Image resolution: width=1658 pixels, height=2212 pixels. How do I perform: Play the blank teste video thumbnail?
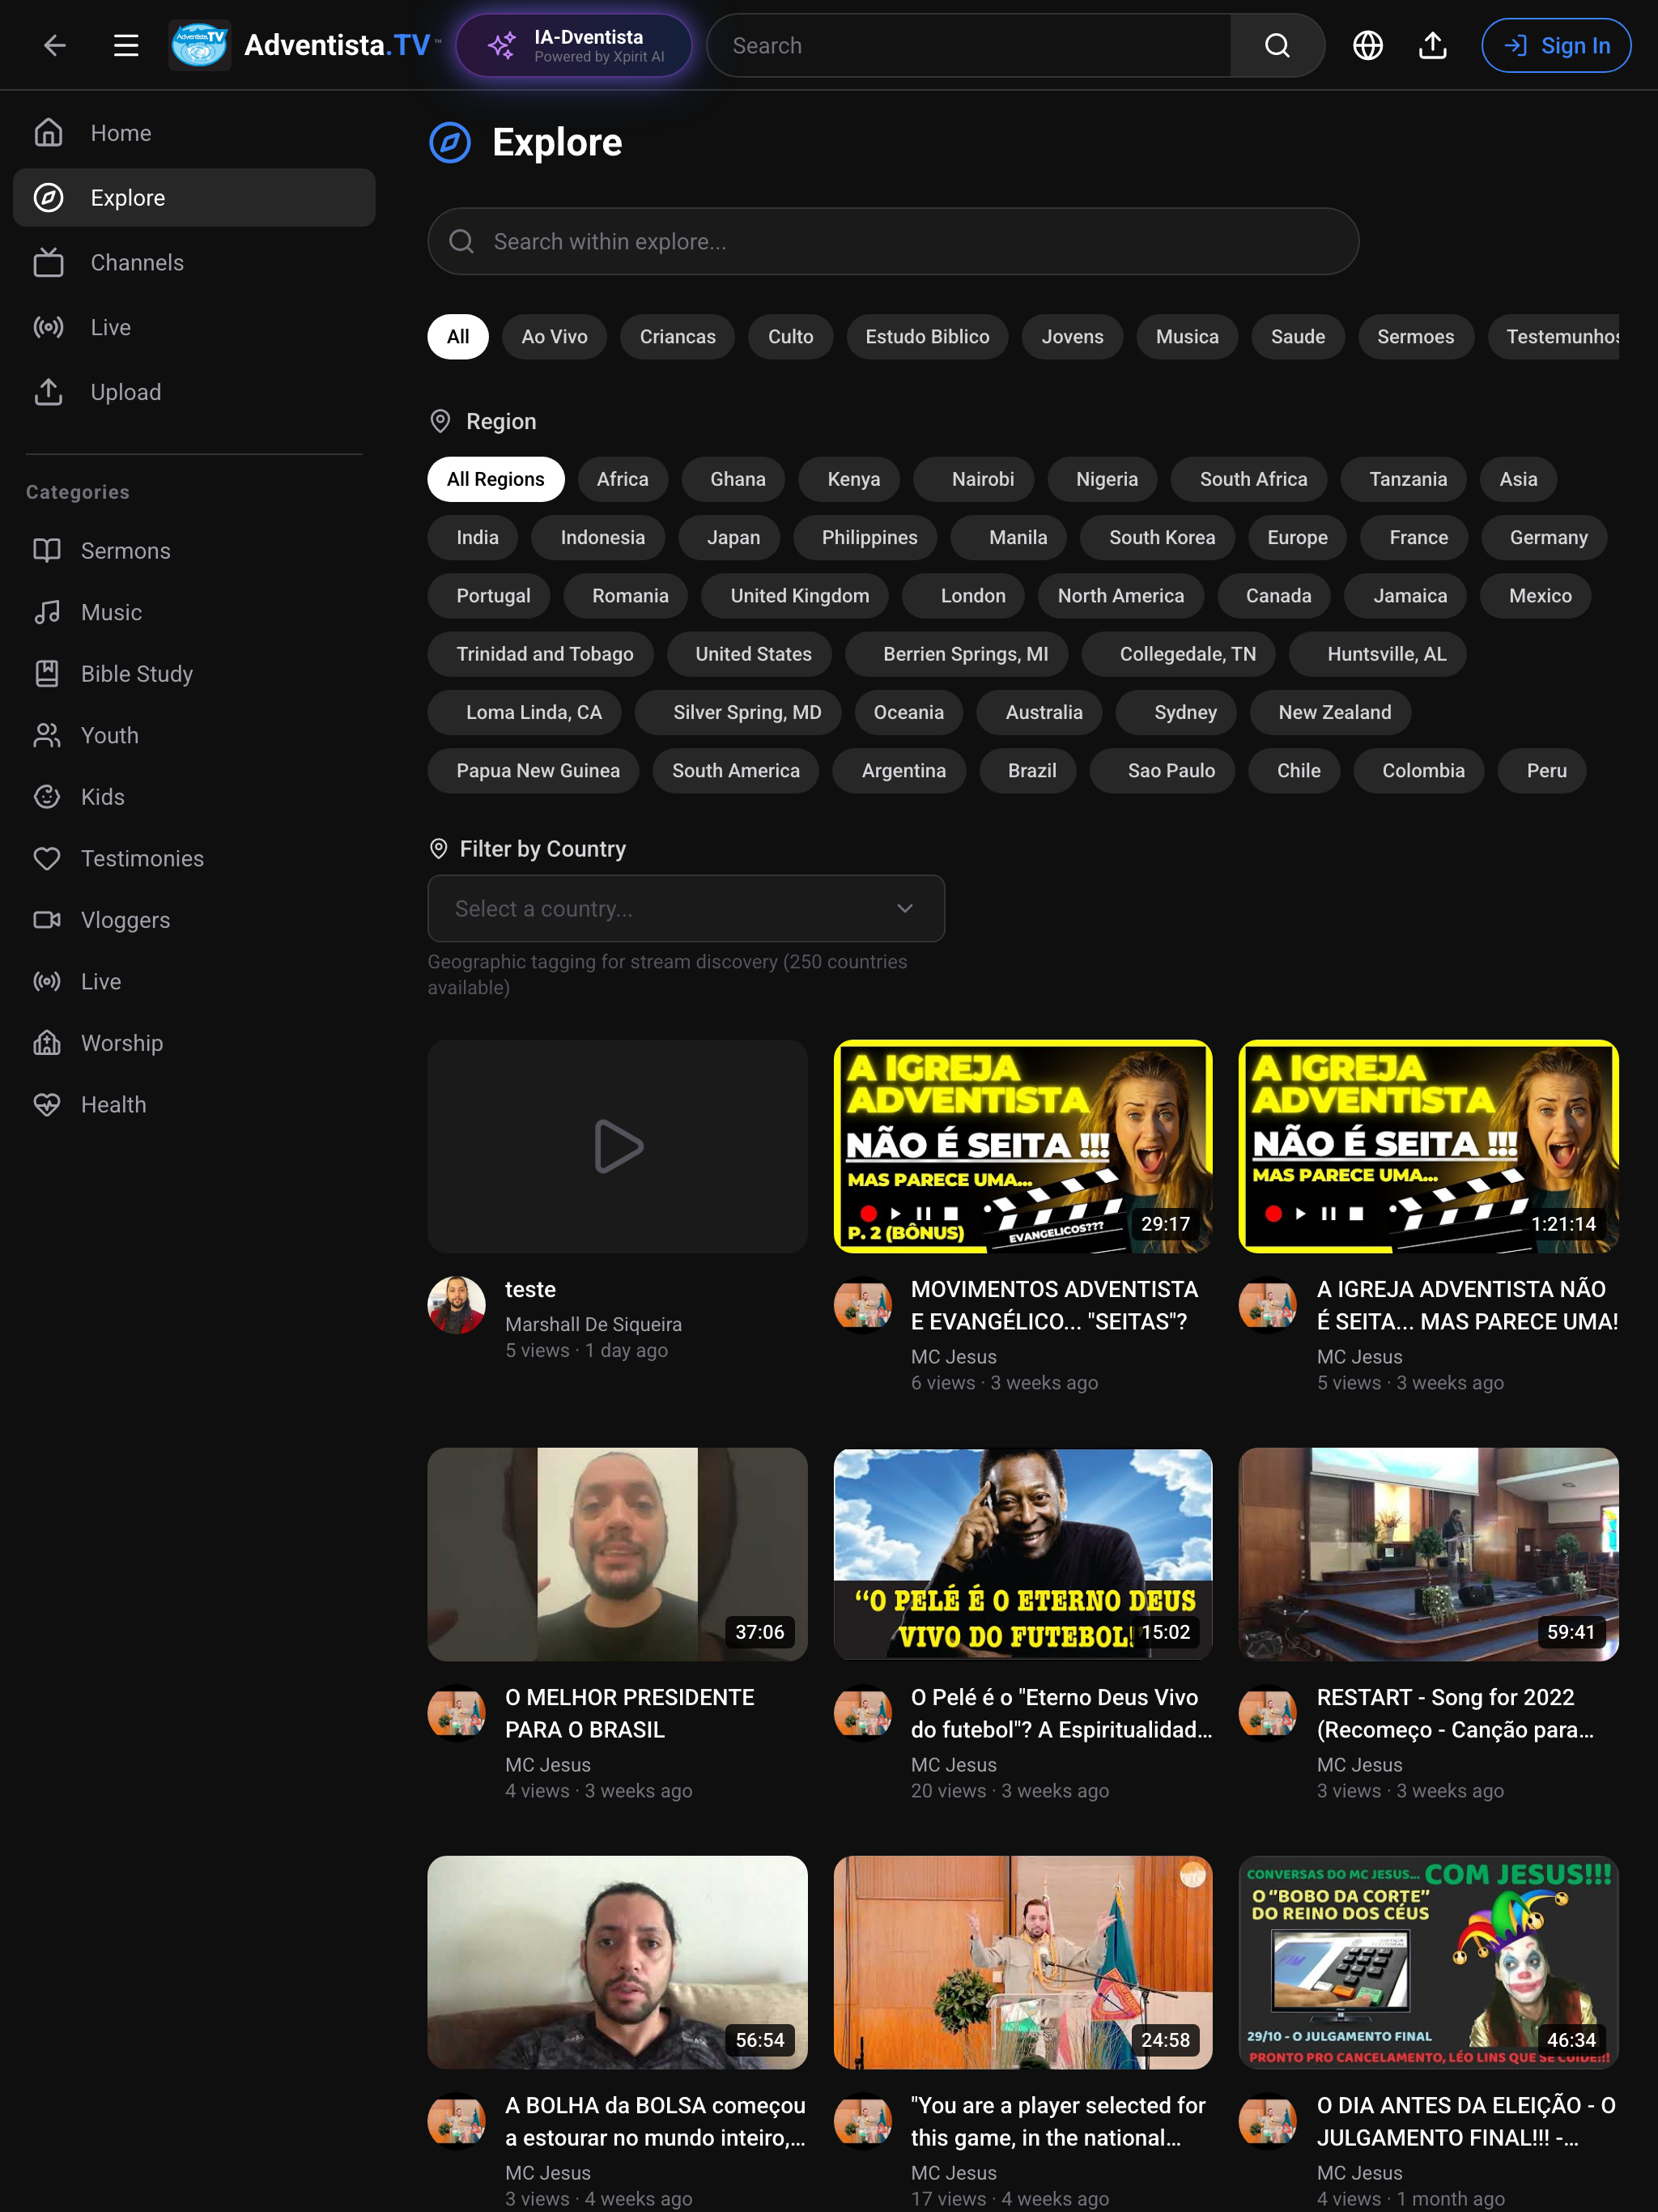coord(617,1146)
